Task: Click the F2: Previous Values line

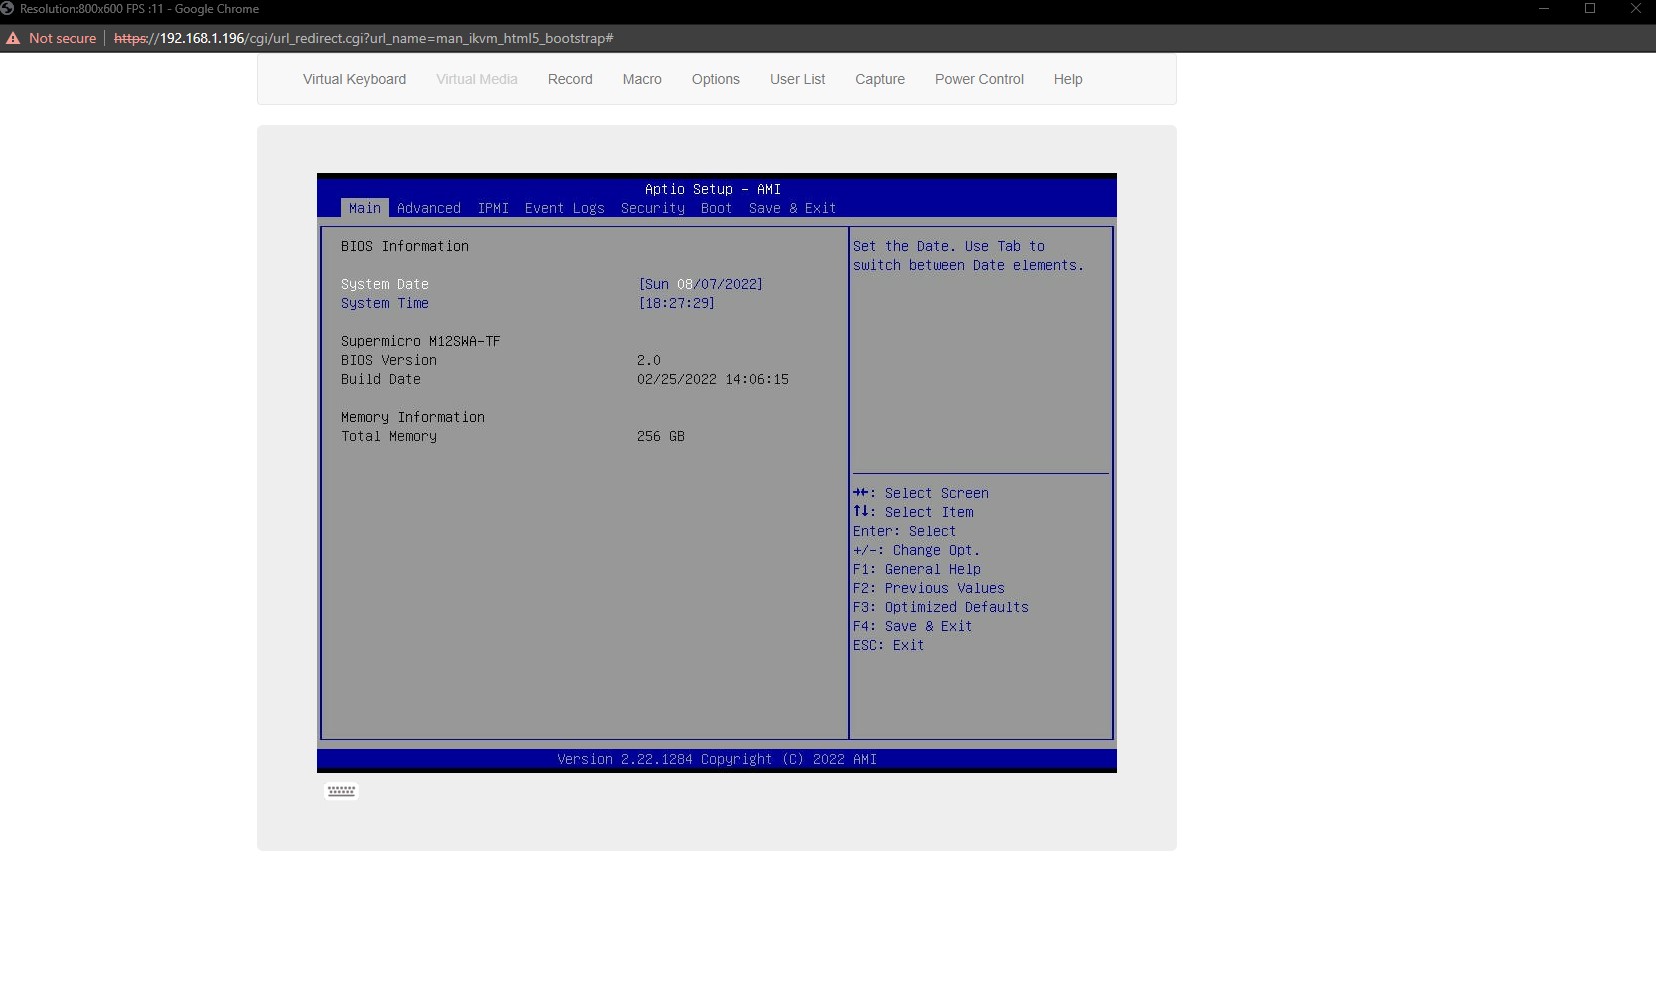Action: point(929,588)
